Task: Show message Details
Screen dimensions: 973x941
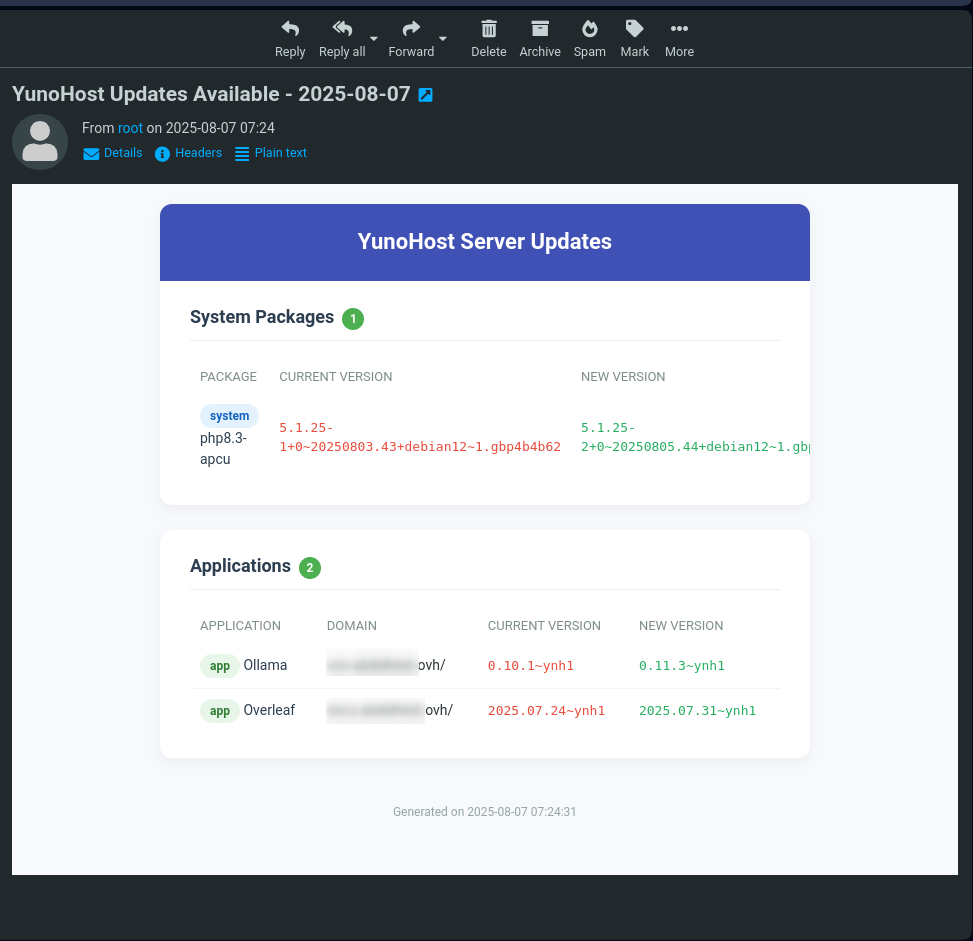Action: 113,153
